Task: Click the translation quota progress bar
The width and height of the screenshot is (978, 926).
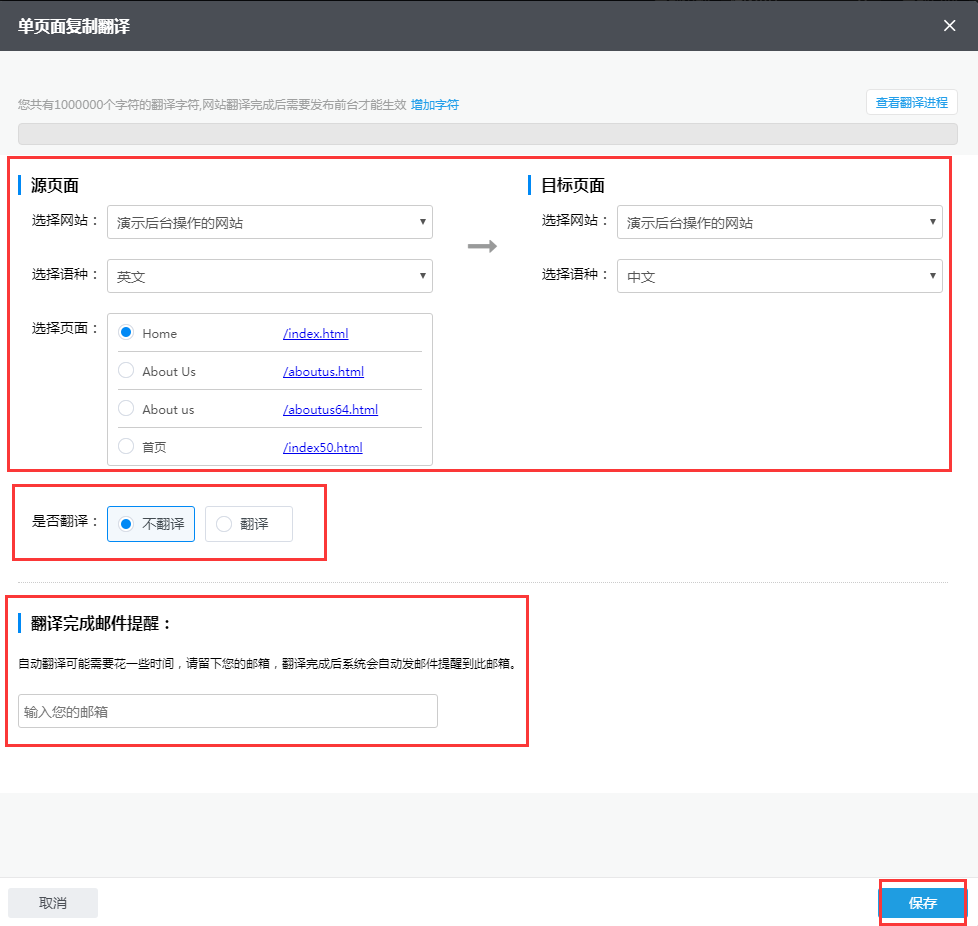Action: (x=488, y=133)
